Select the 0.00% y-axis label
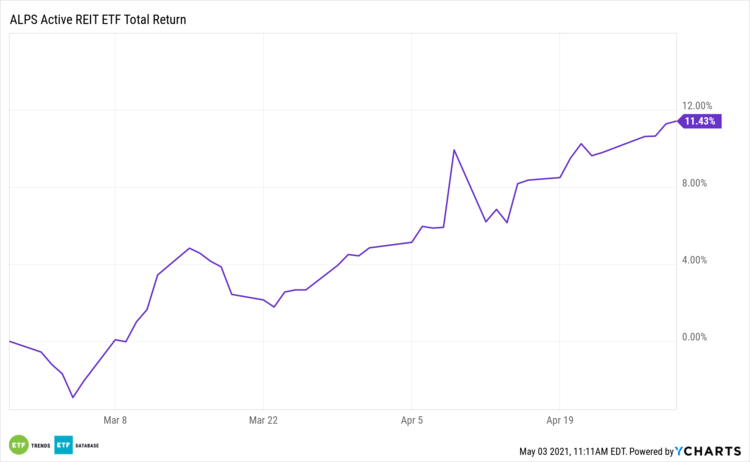 point(696,339)
